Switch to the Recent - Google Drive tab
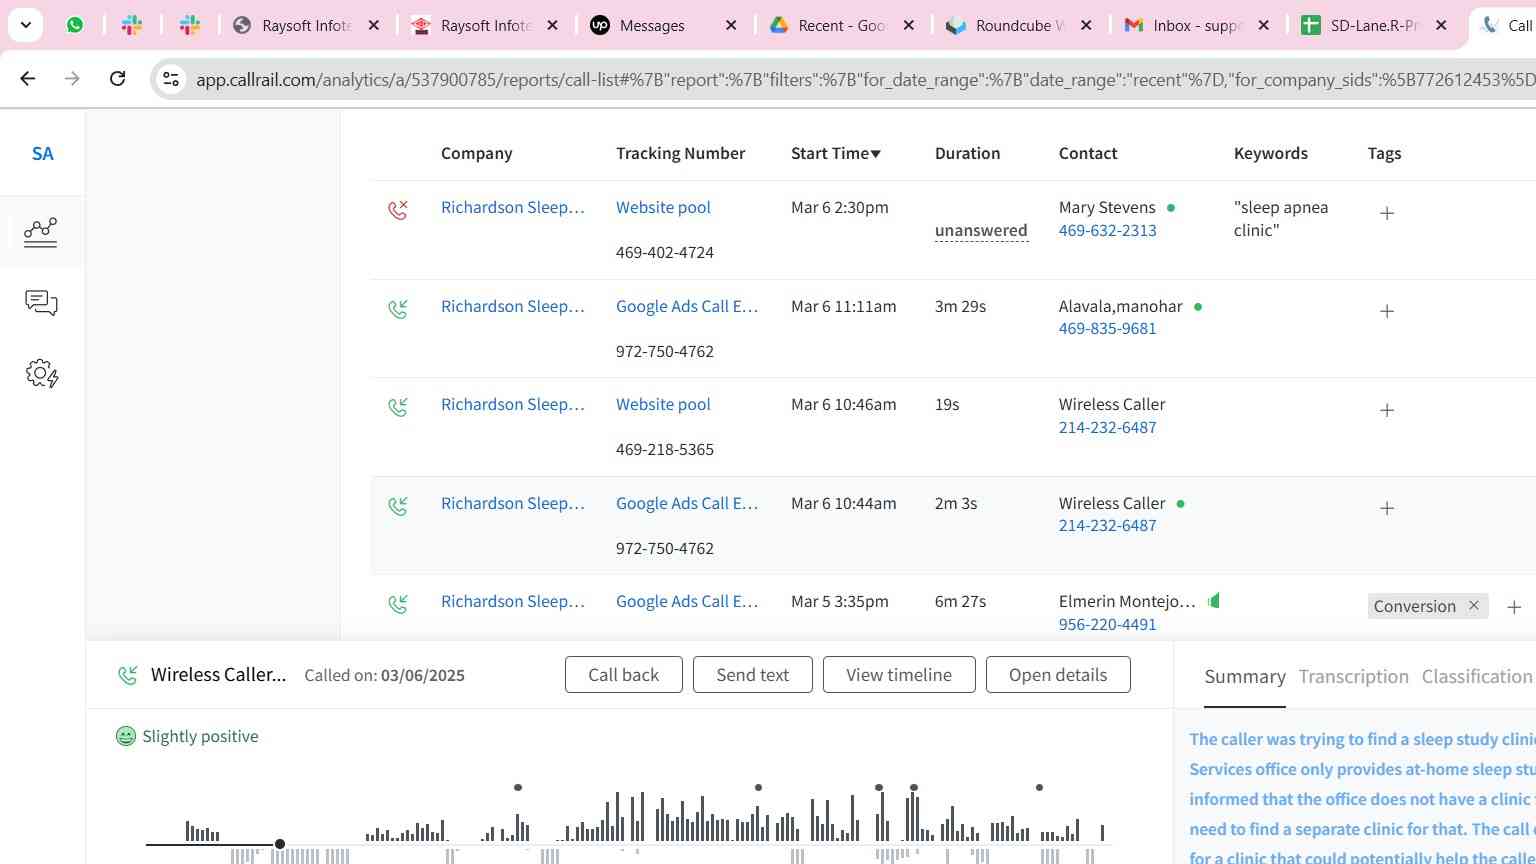Screen dimensions: 1536x864 [x=842, y=26]
